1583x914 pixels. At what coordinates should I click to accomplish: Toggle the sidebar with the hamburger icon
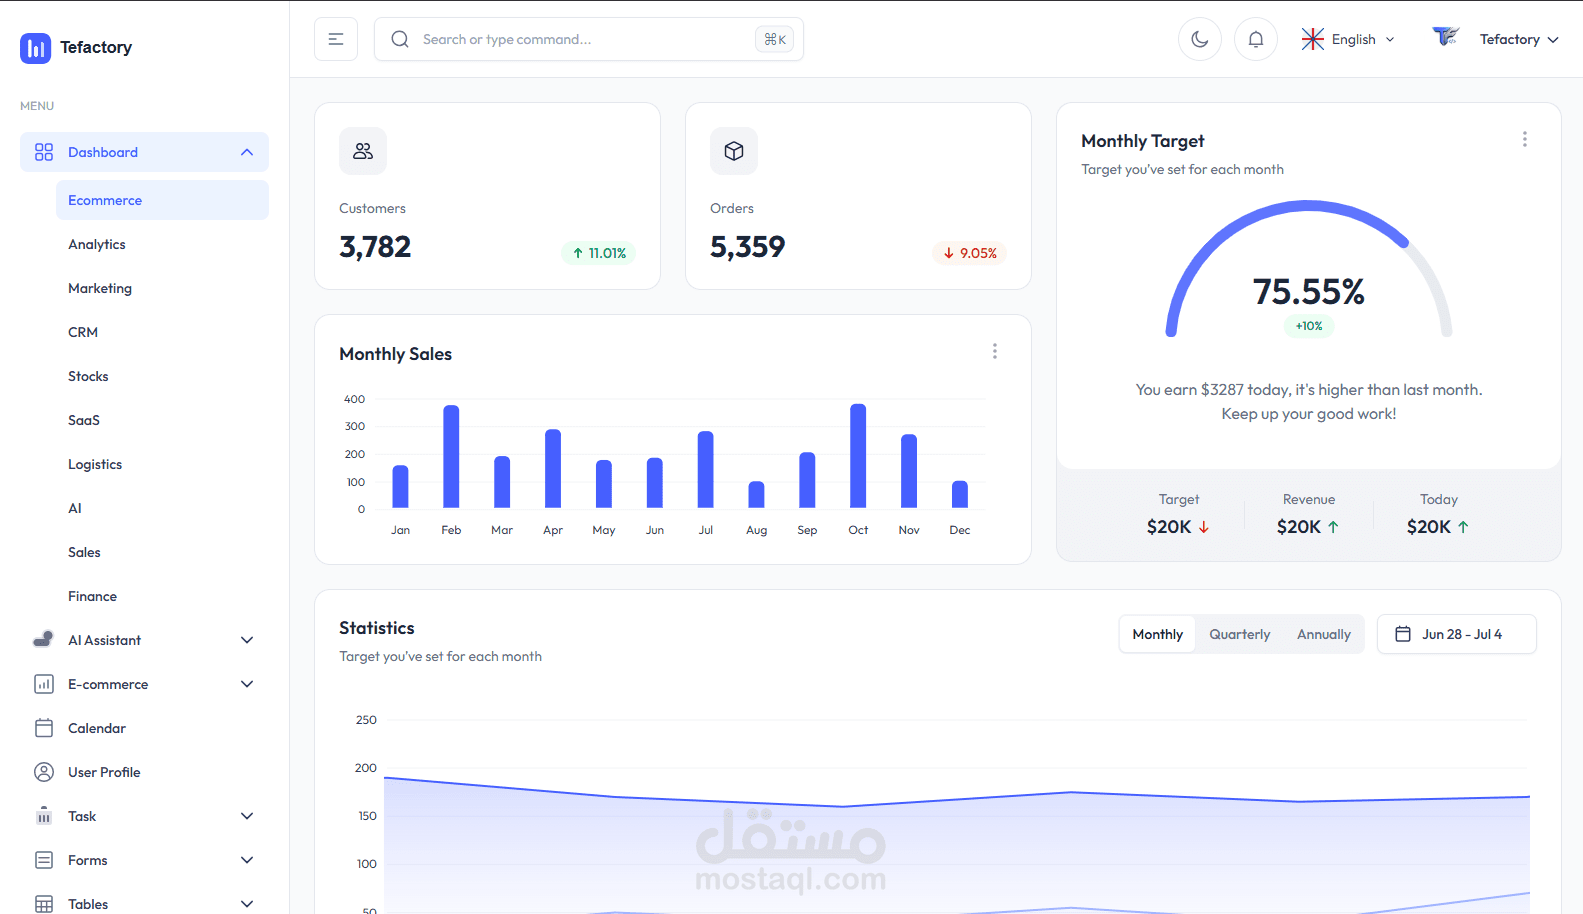[x=336, y=39]
